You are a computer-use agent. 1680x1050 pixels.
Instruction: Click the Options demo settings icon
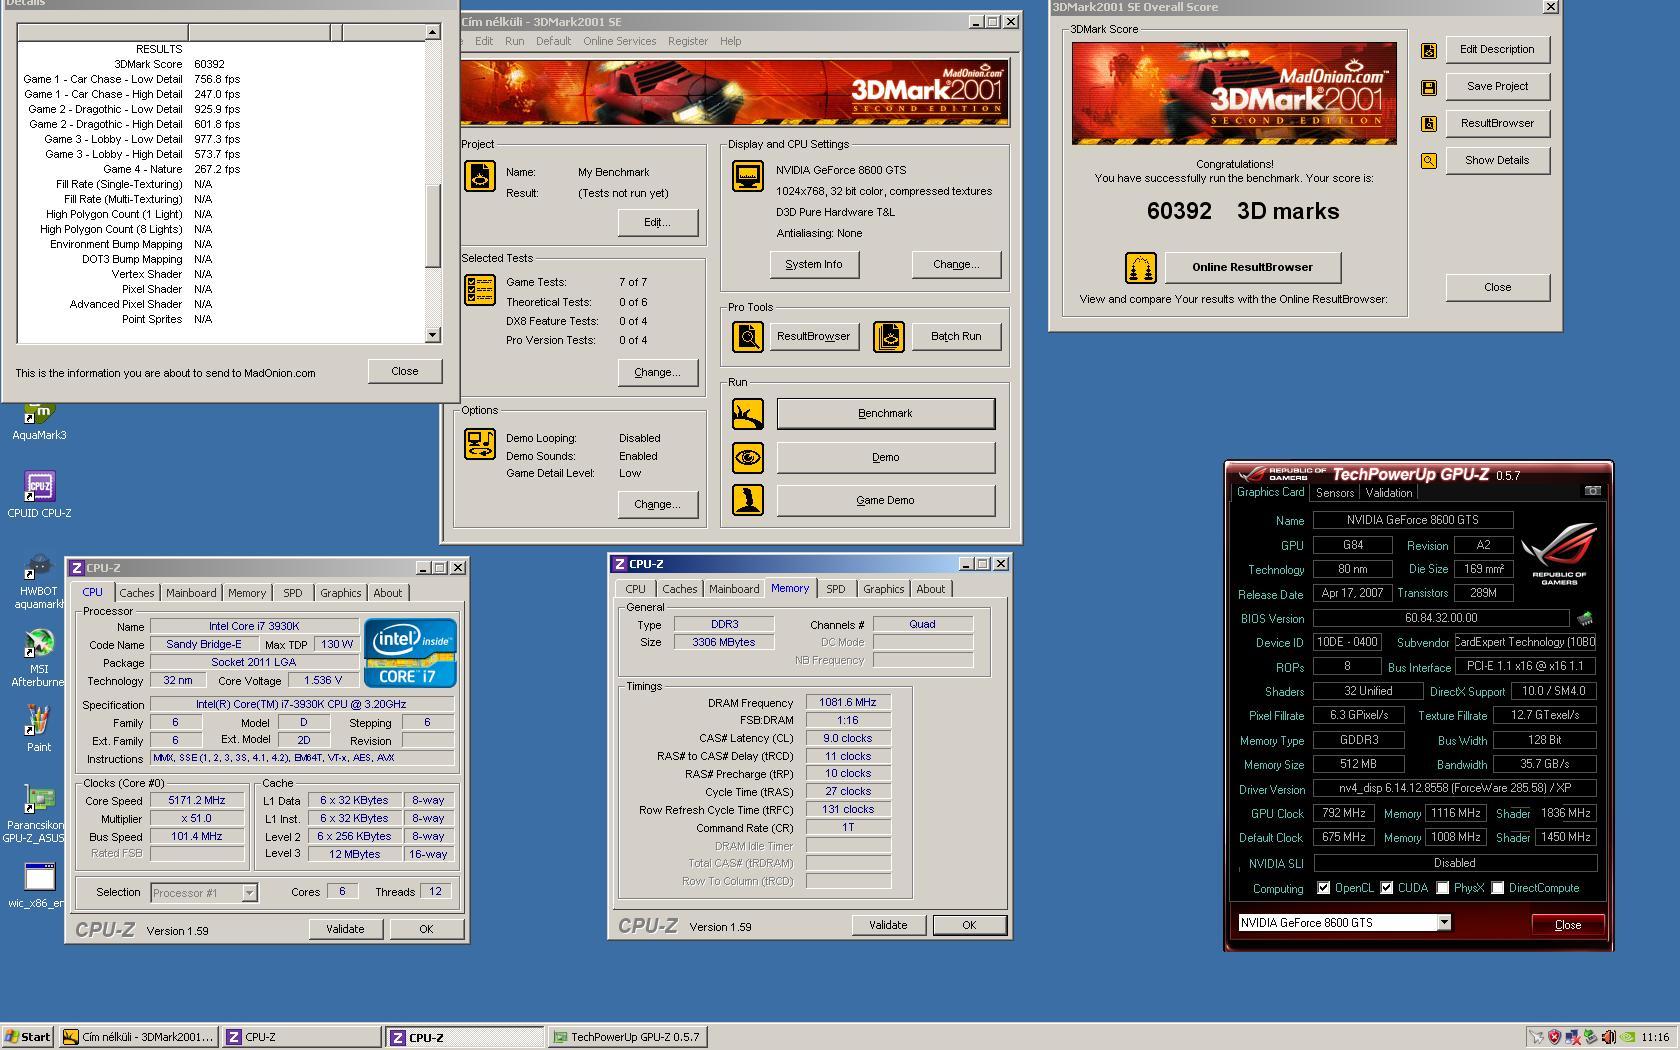click(480, 444)
